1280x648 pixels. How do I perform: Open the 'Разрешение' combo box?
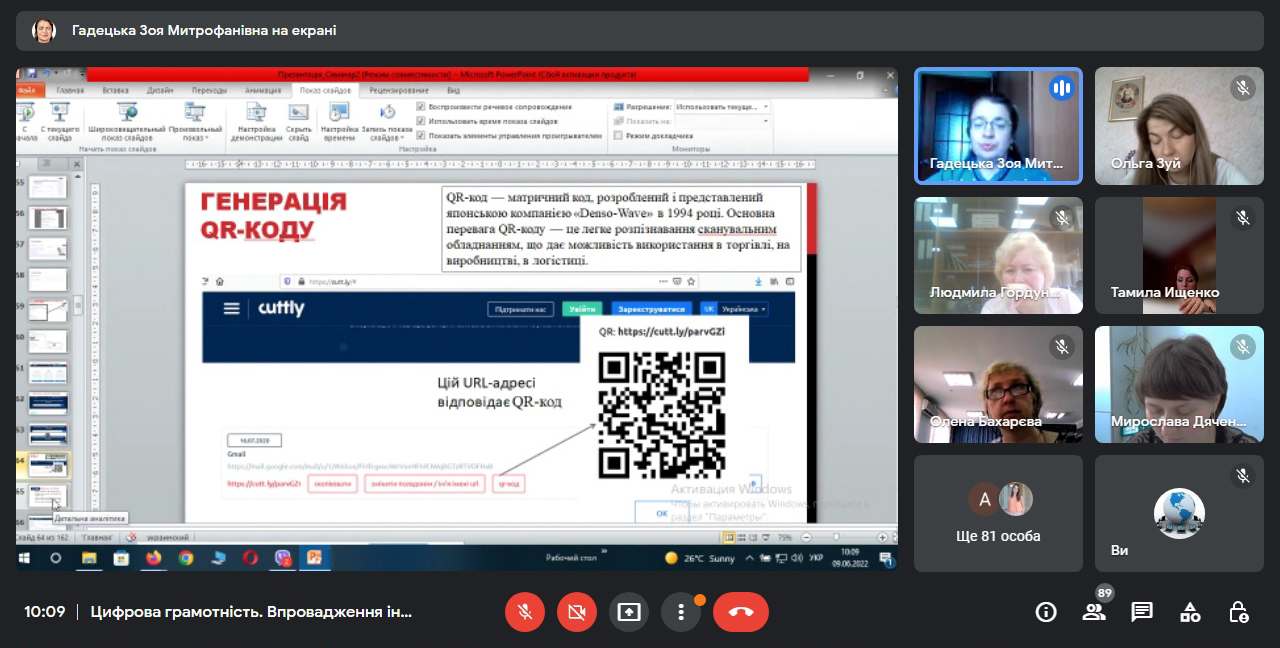[722, 106]
